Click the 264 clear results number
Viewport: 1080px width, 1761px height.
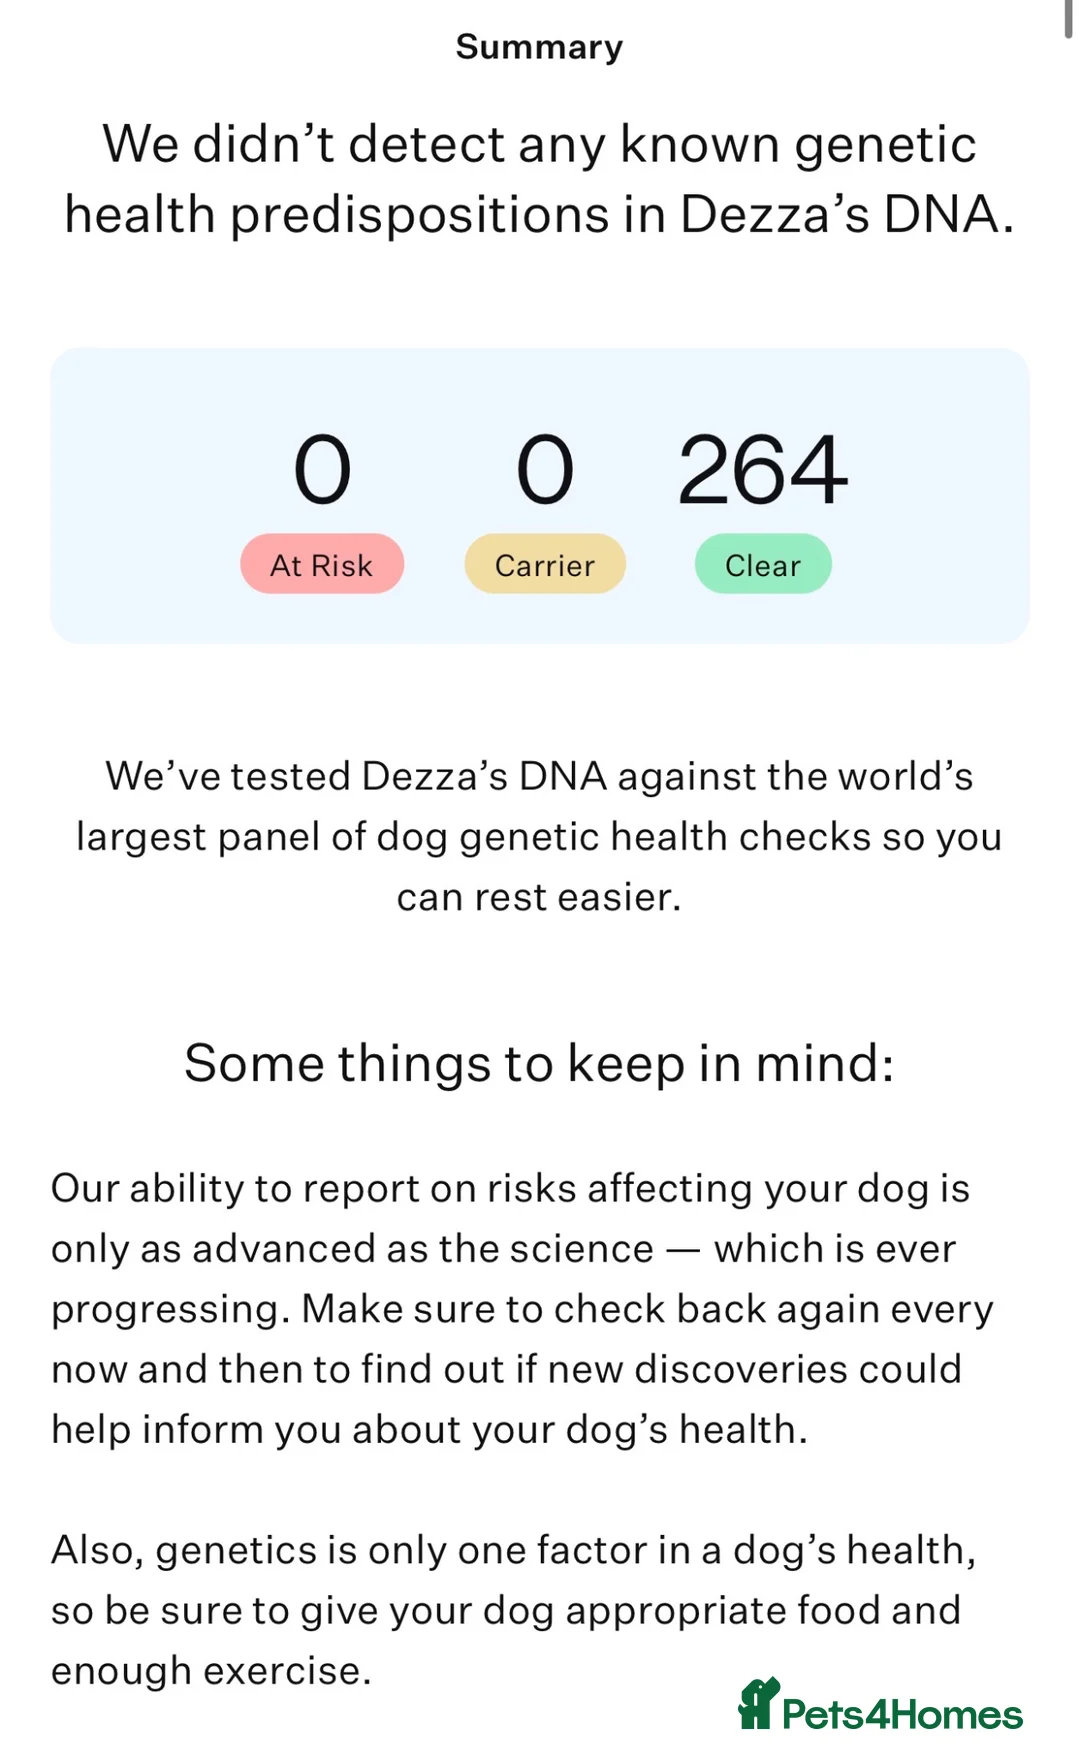click(763, 469)
